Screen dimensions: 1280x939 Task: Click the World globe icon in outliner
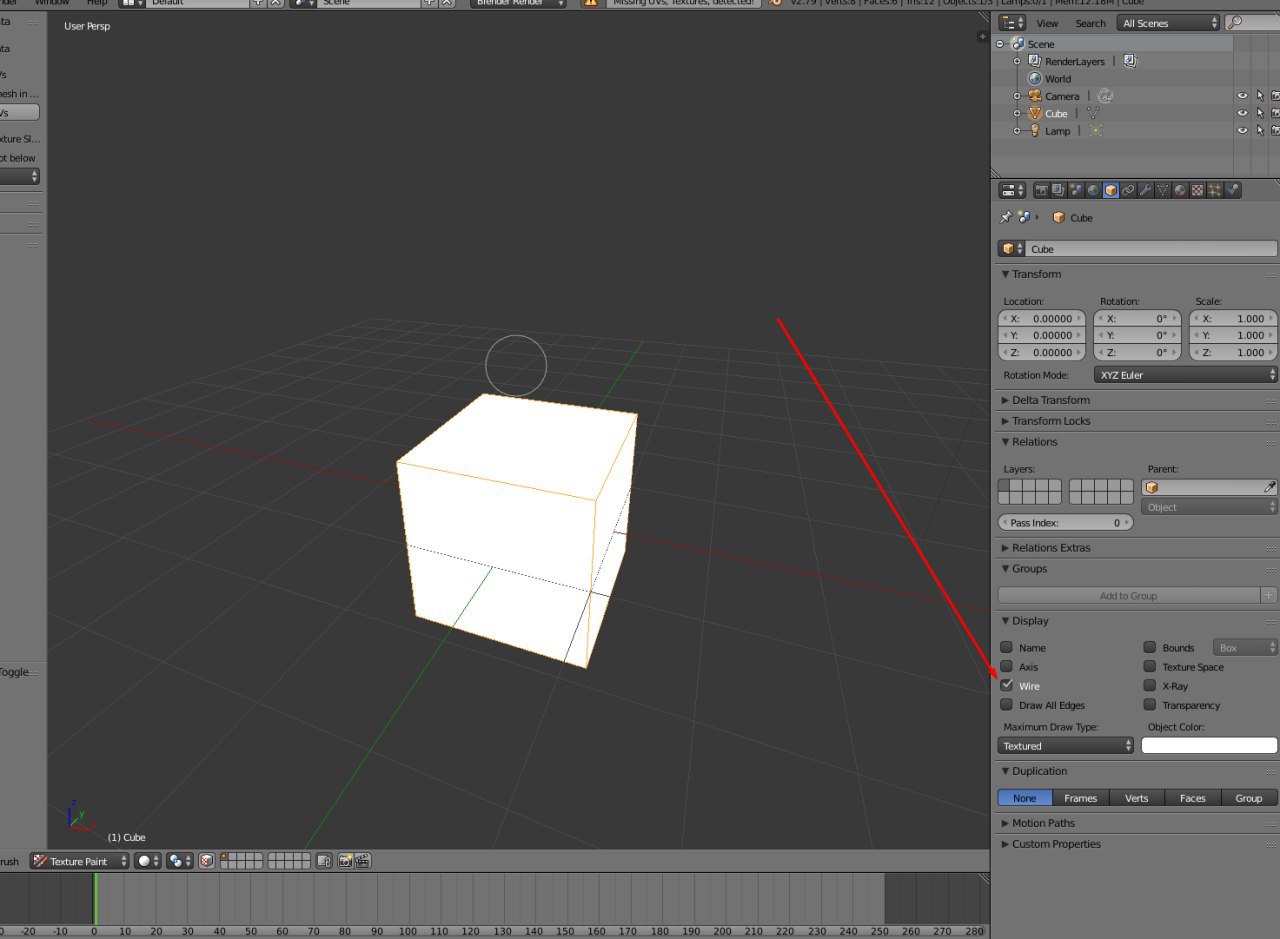pyautogui.click(x=1035, y=78)
